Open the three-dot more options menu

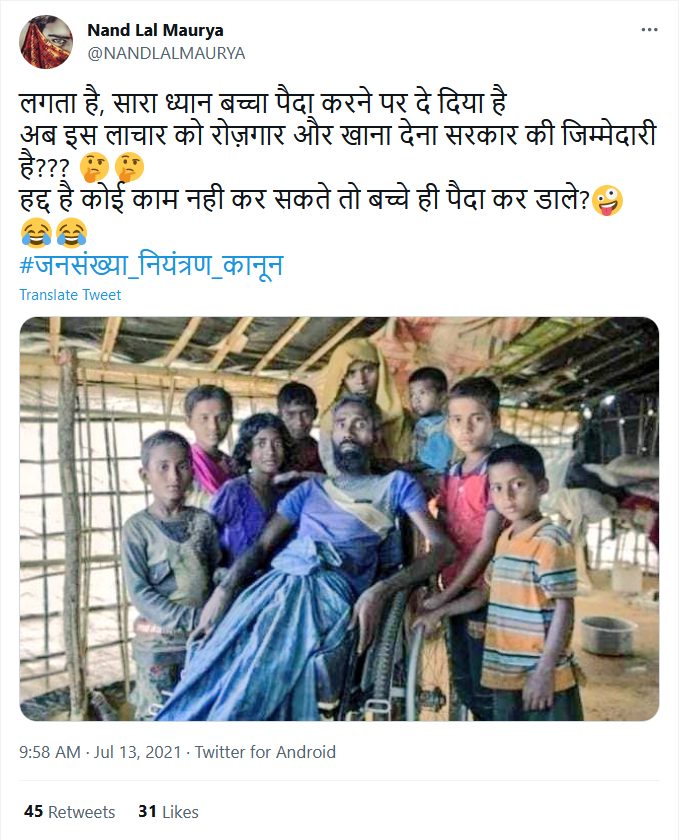coord(649,29)
